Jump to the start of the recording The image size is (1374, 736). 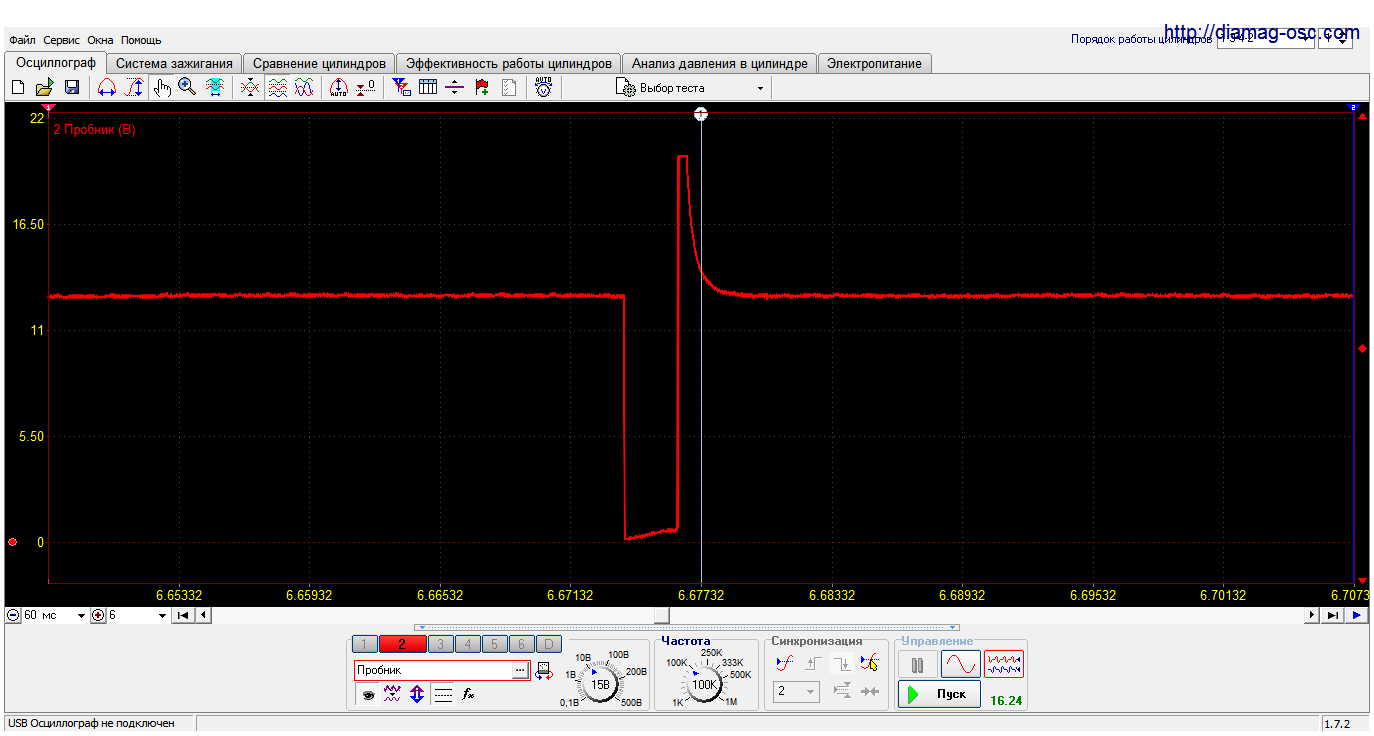183,616
